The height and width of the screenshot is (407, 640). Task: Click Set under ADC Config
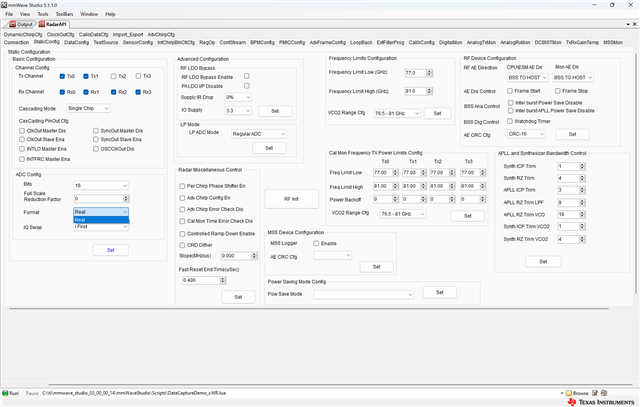click(111, 250)
